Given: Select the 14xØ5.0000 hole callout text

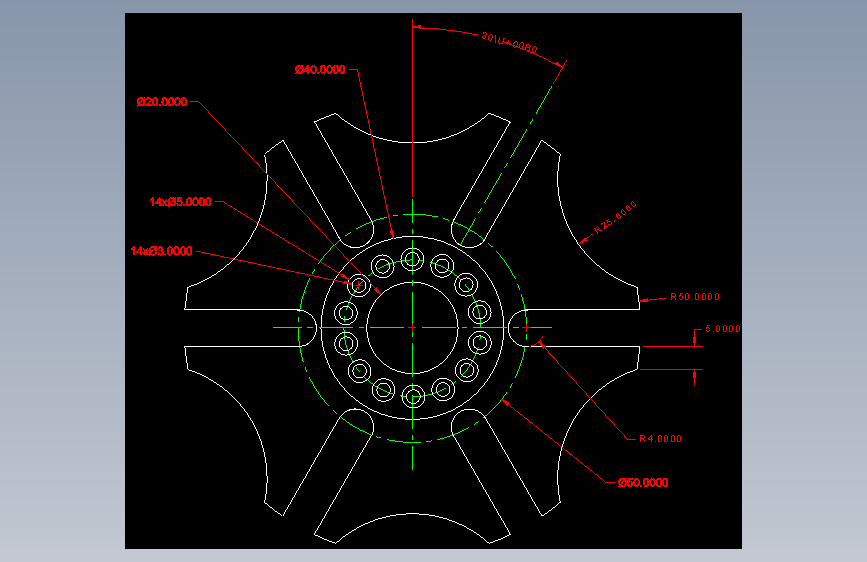Looking at the screenshot, I should pyautogui.click(x=180, y=202).
